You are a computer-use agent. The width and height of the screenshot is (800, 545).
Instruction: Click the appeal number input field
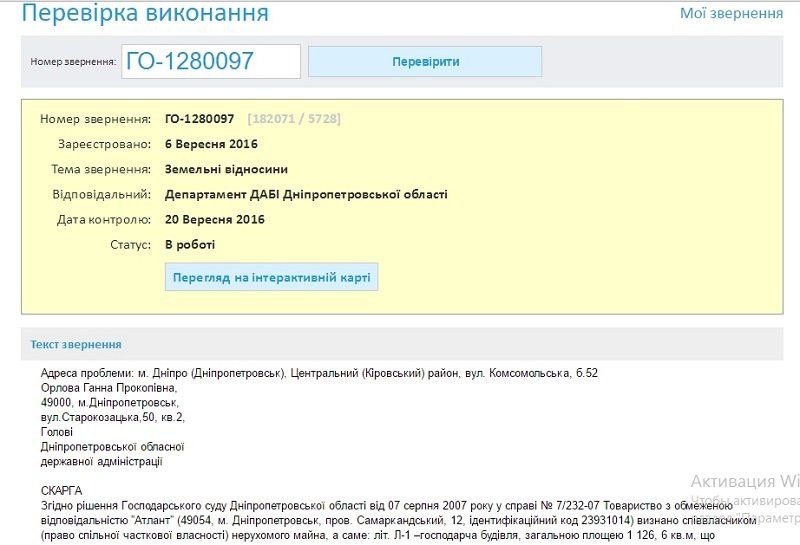[211, 61]
